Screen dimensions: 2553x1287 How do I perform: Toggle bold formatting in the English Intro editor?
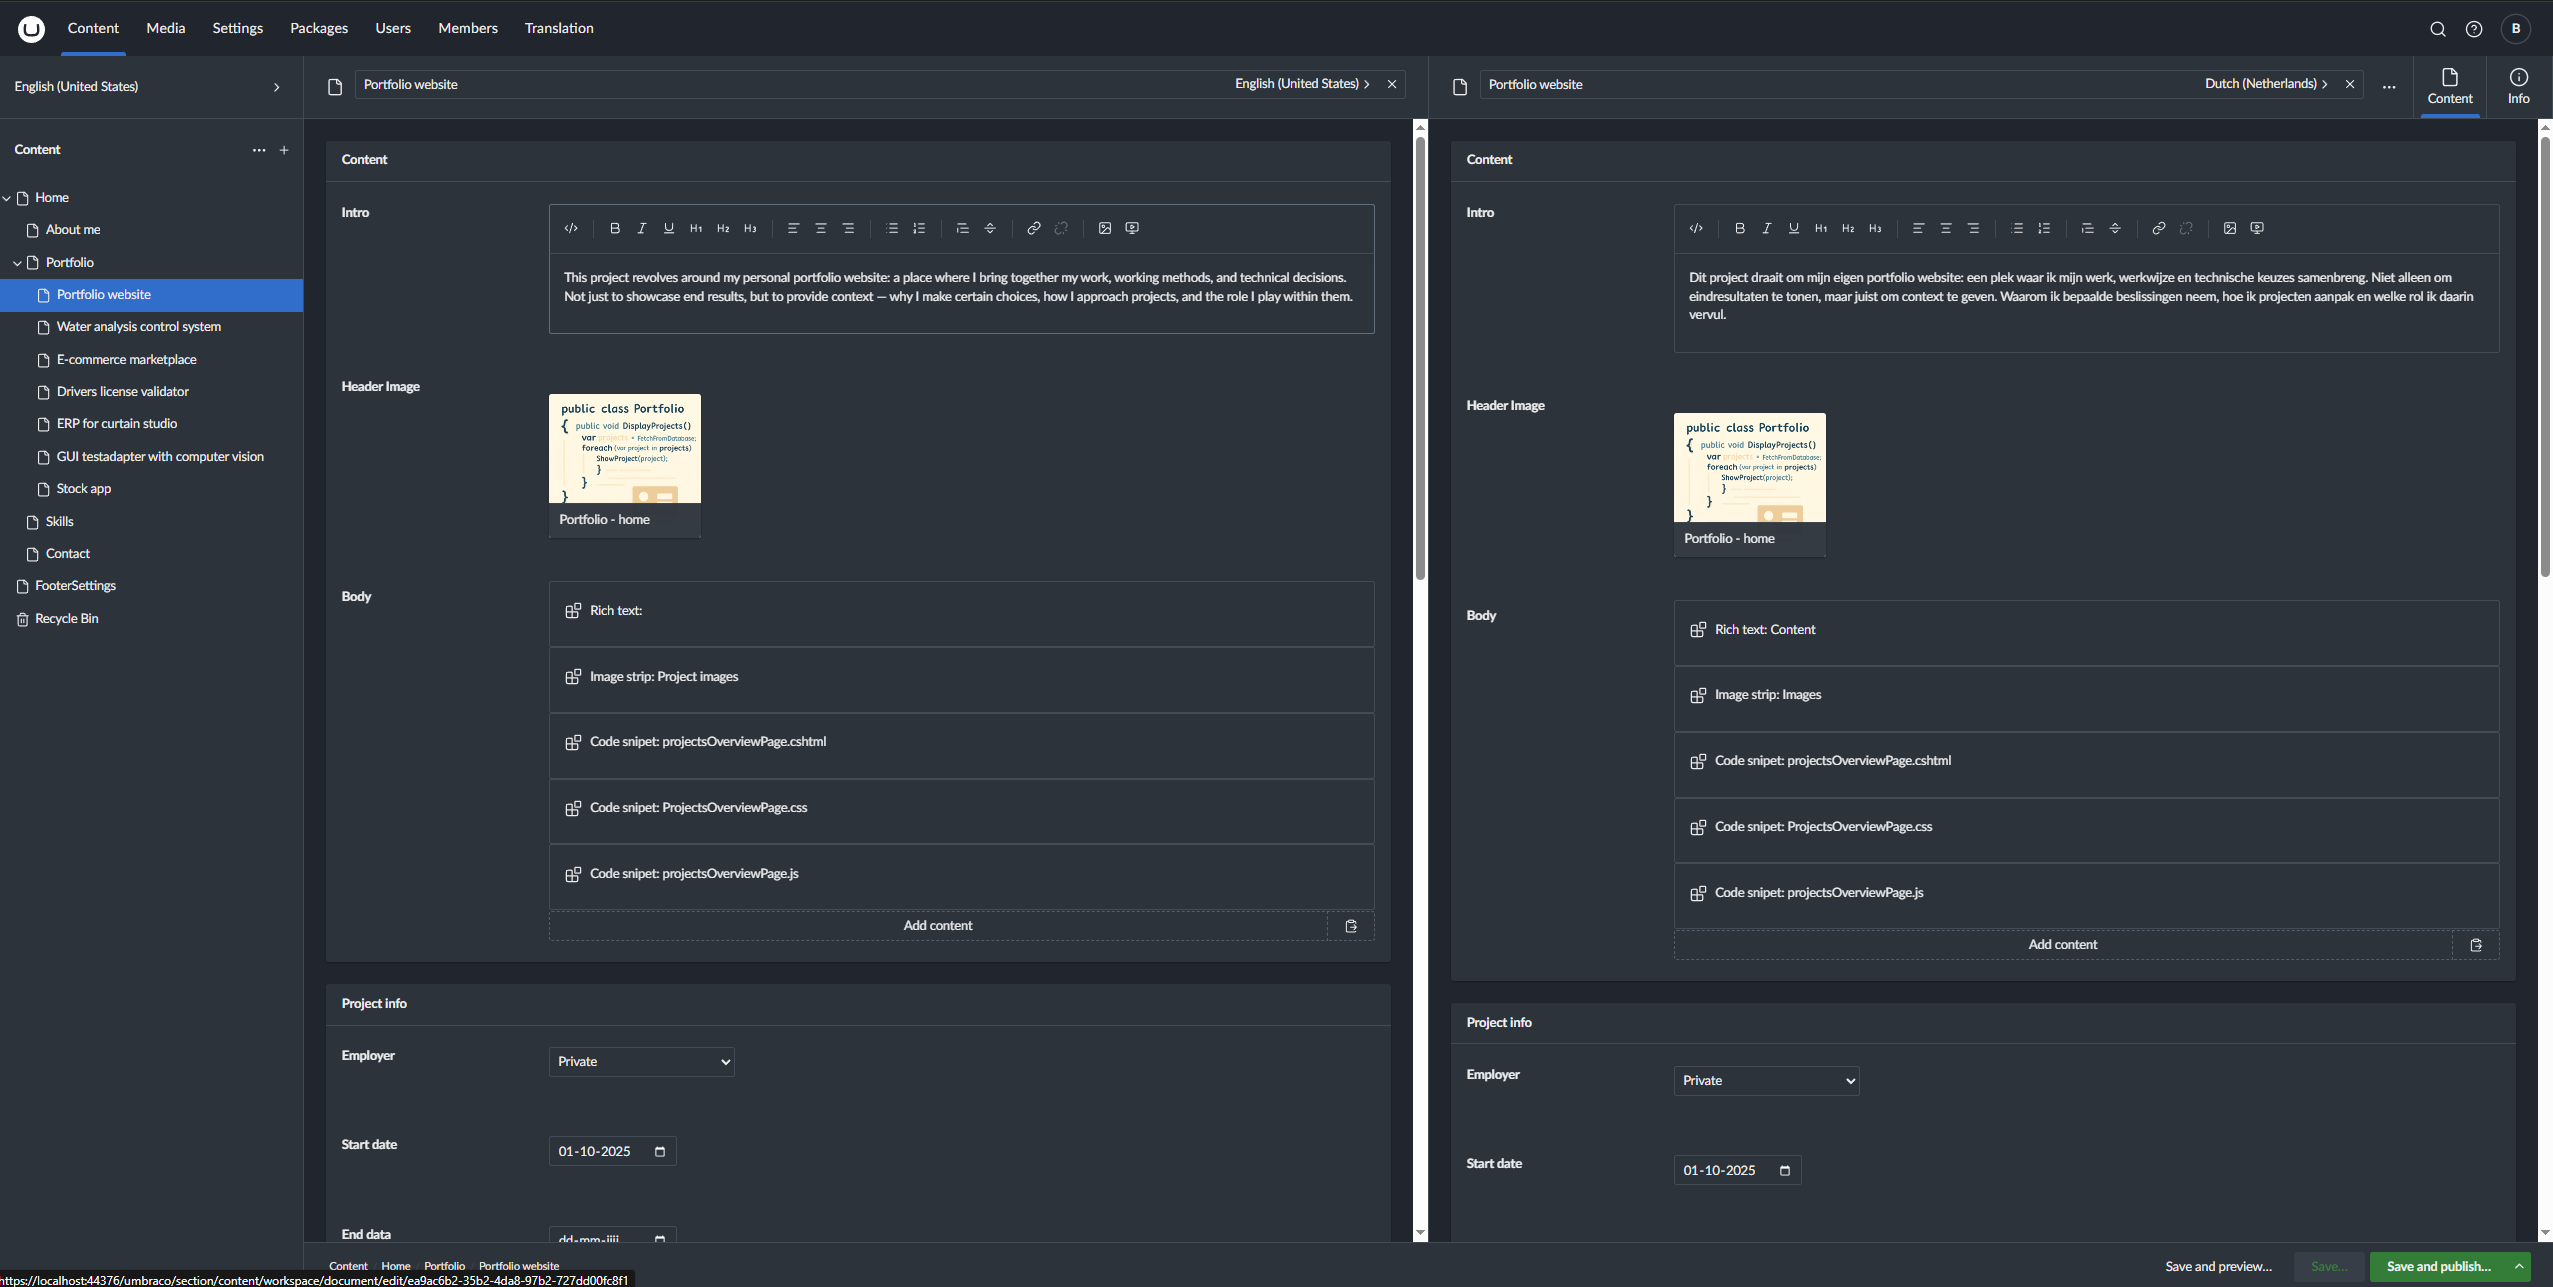click(615, 228)
